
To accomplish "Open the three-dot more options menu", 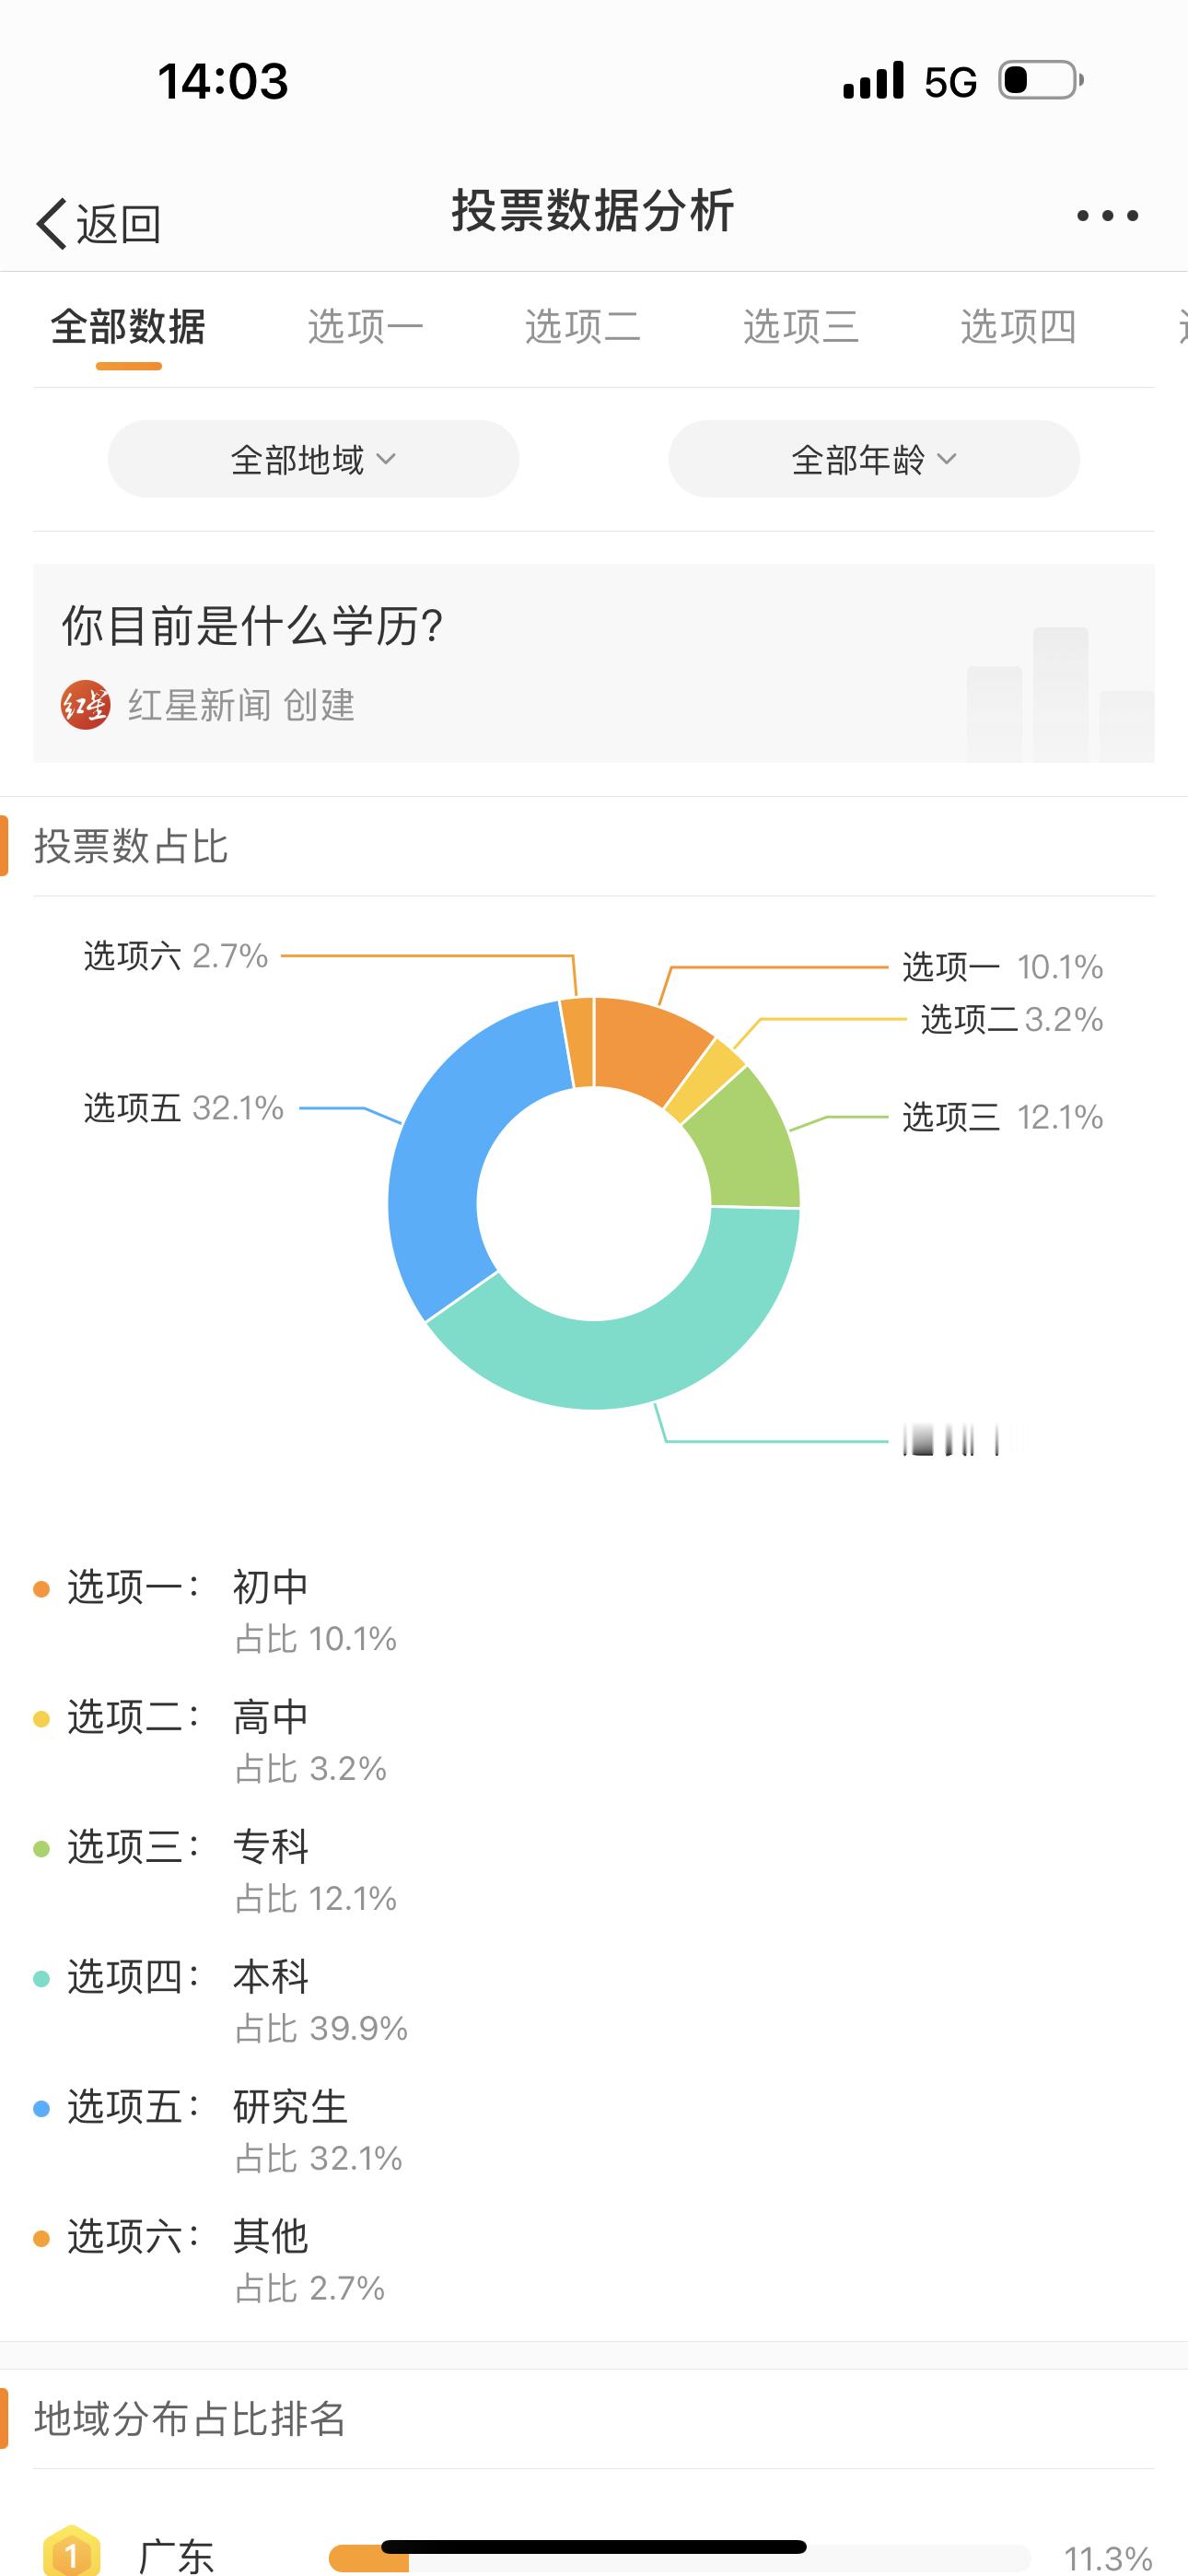I will [1107, 215].
